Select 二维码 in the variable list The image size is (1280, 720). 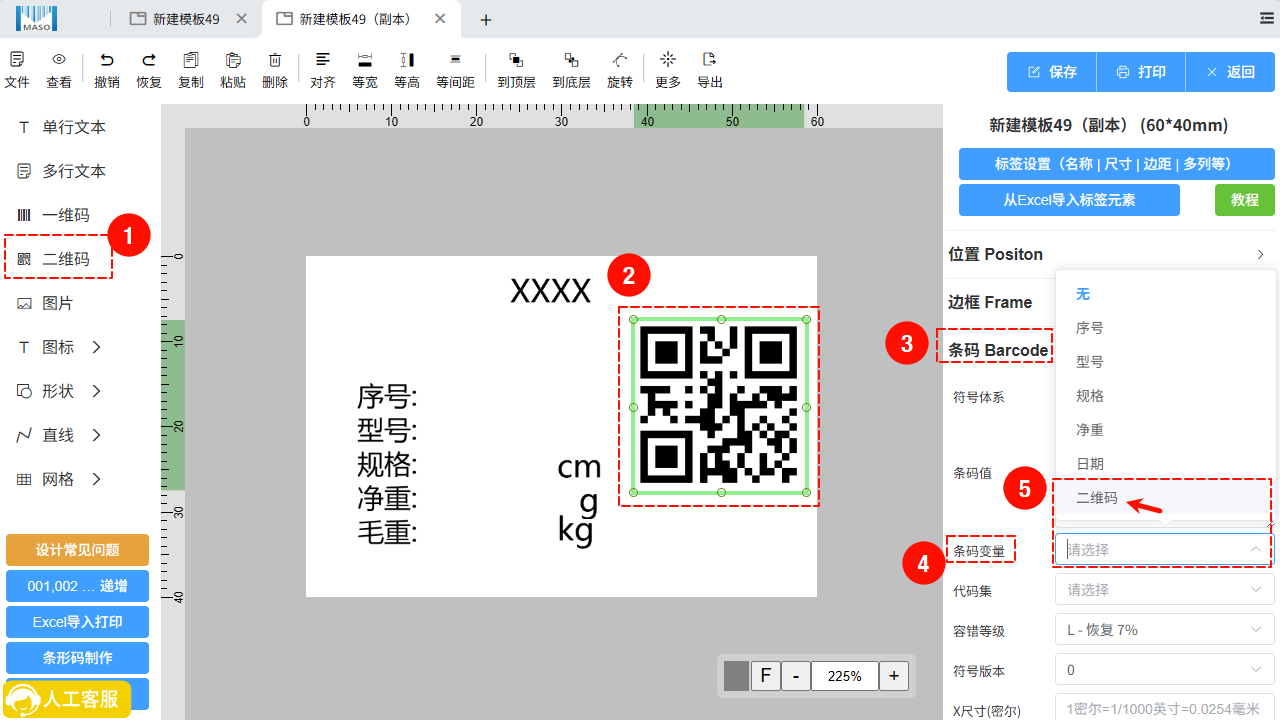coord(1166,498)
